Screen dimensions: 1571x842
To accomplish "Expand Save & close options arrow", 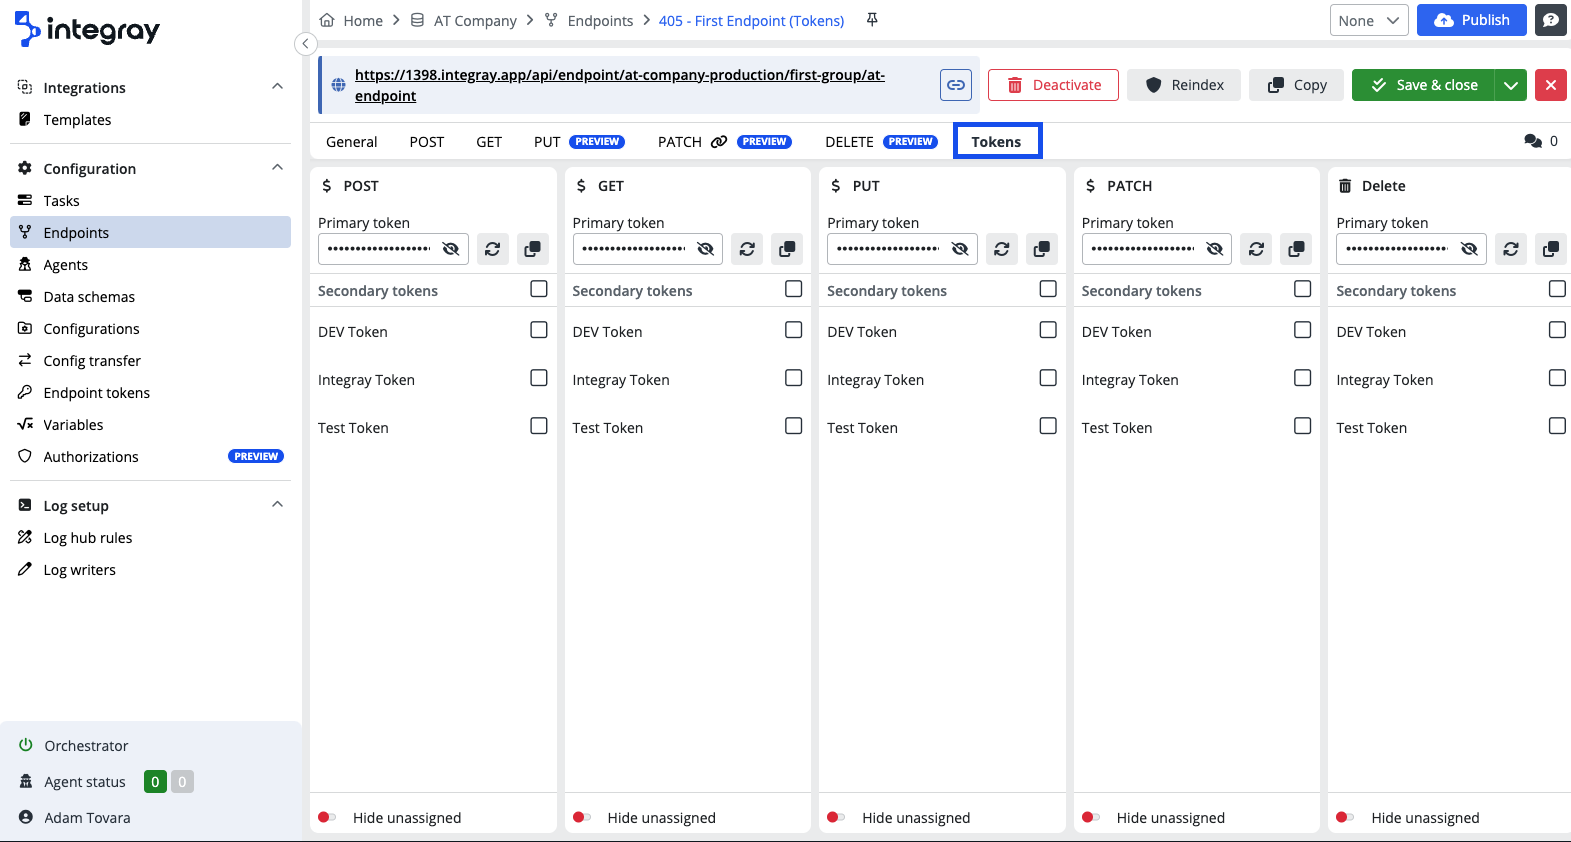I will (1510, 85).
